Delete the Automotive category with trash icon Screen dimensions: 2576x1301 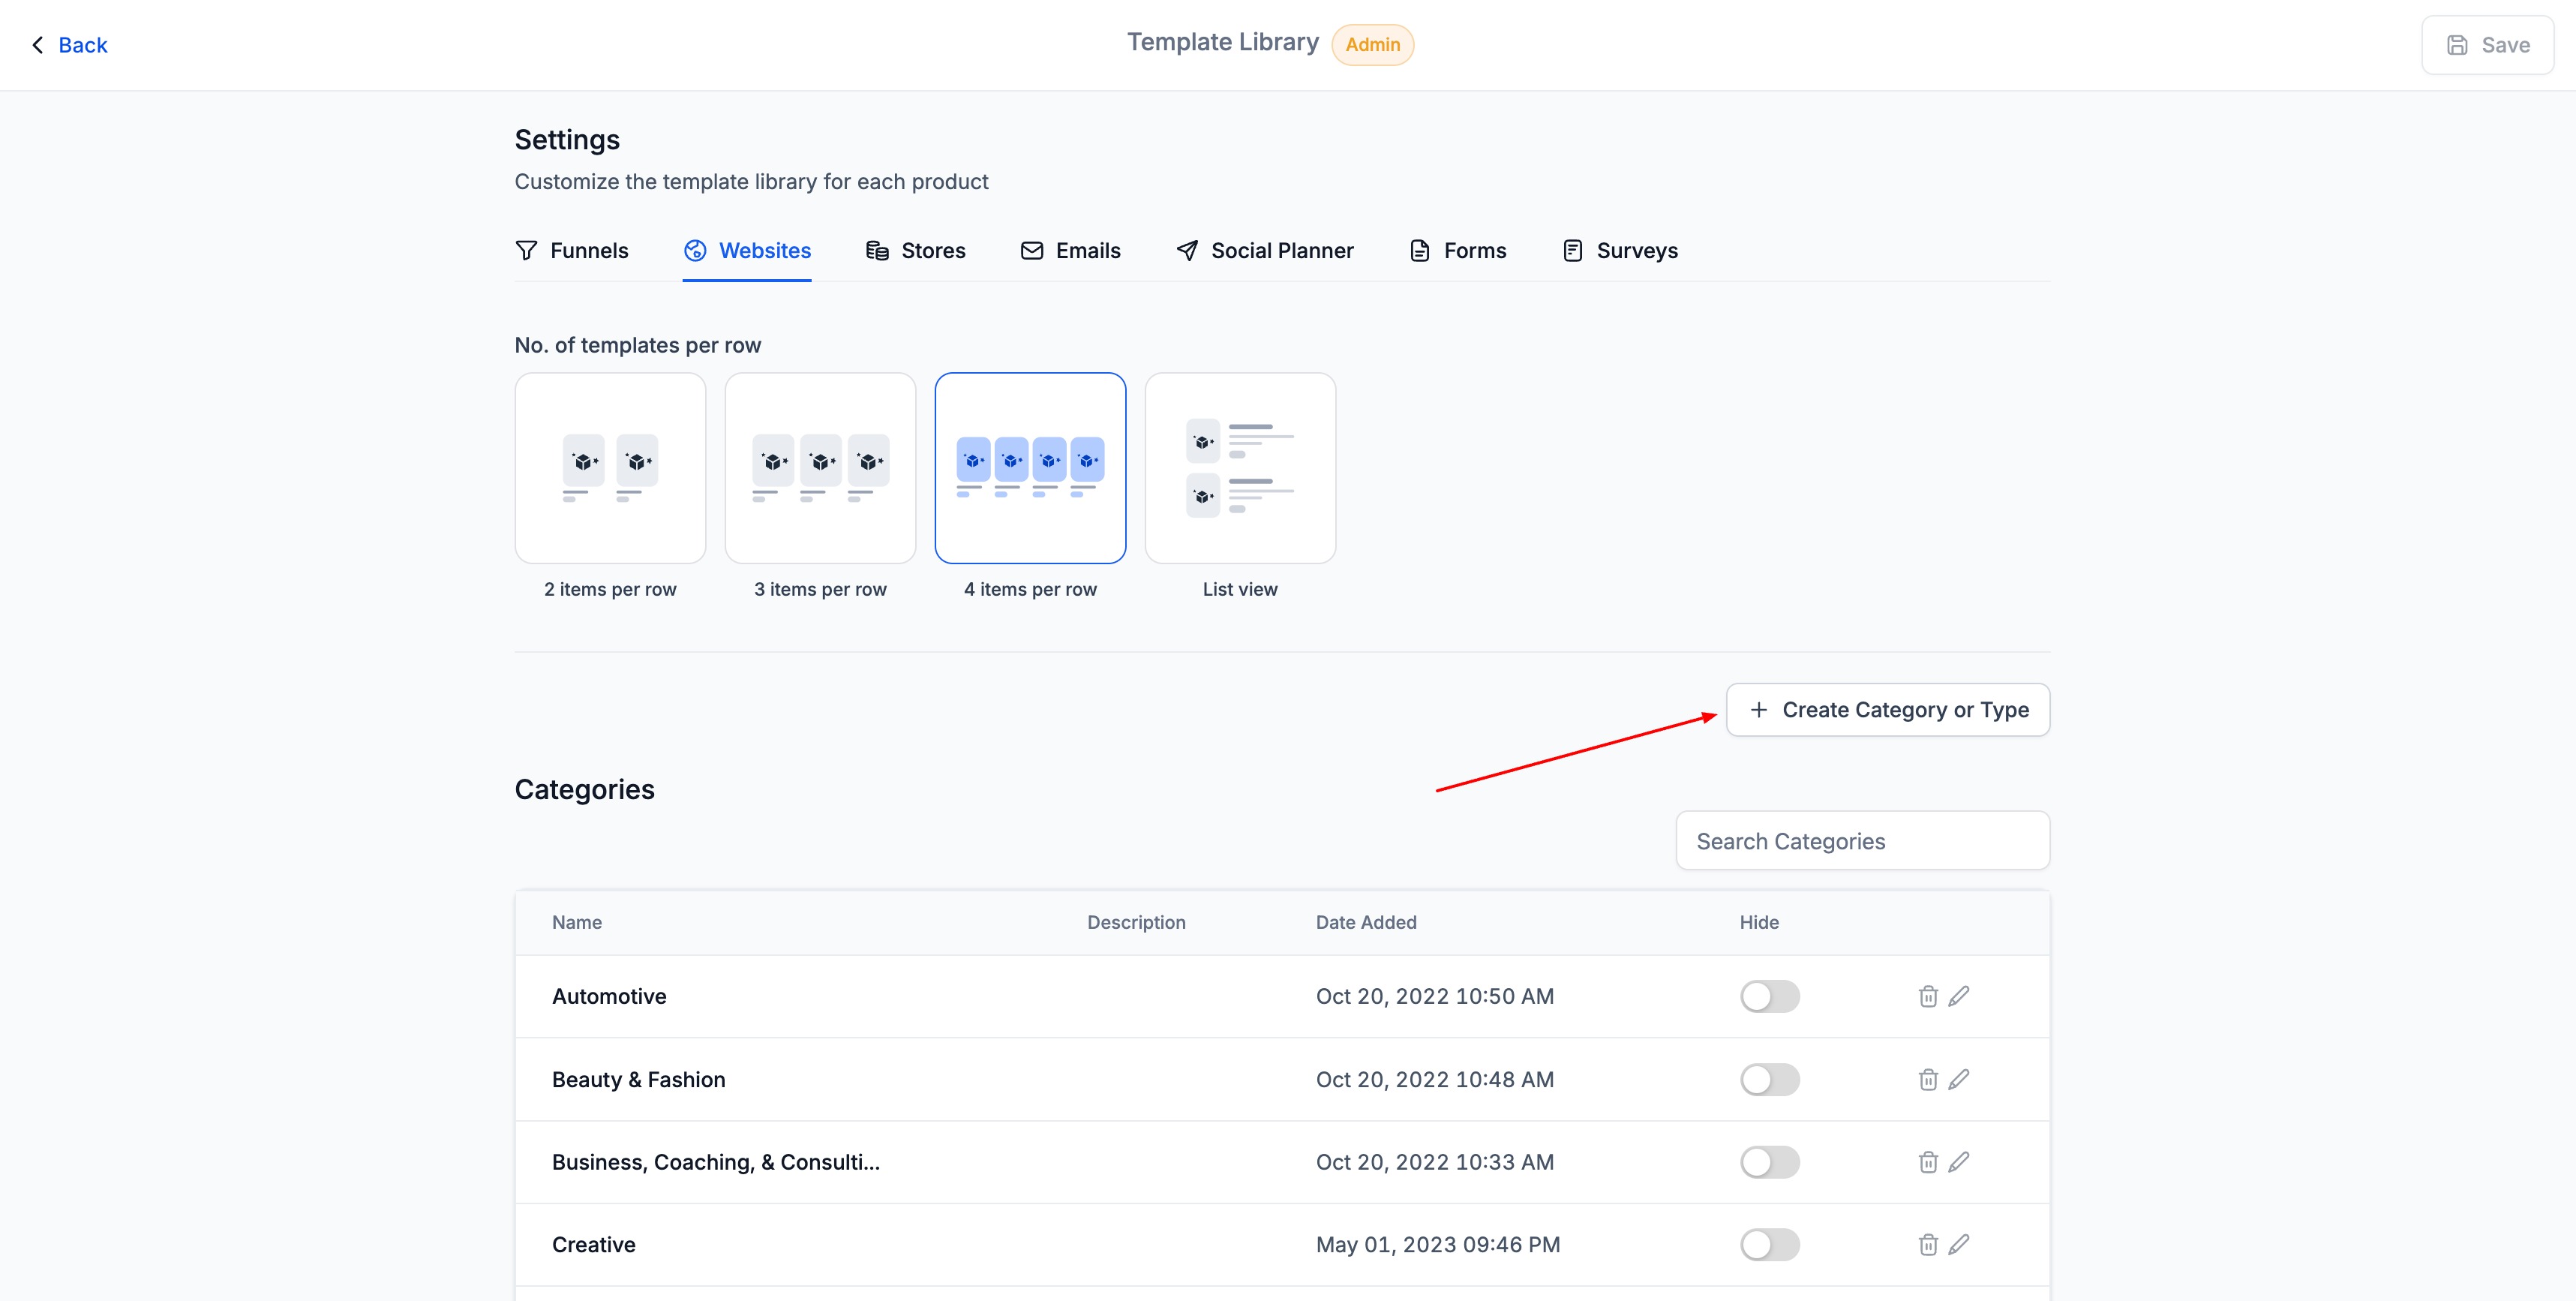pos(1928,996)
